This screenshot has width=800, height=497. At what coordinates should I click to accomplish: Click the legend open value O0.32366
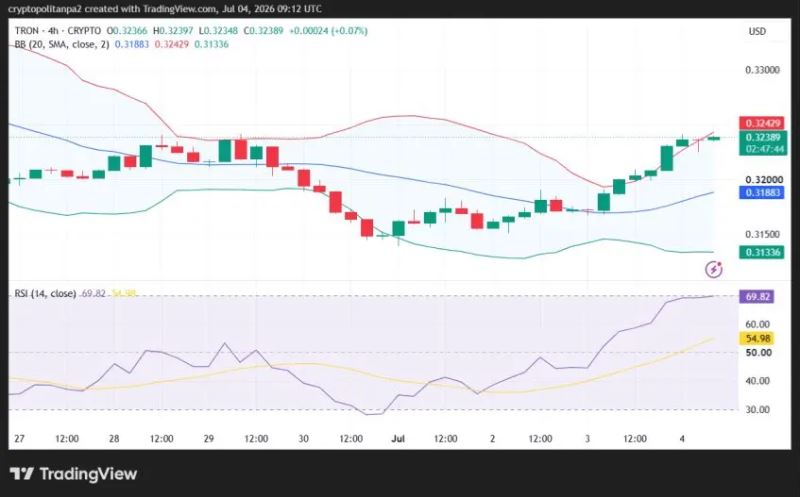[x=127, y=31]
